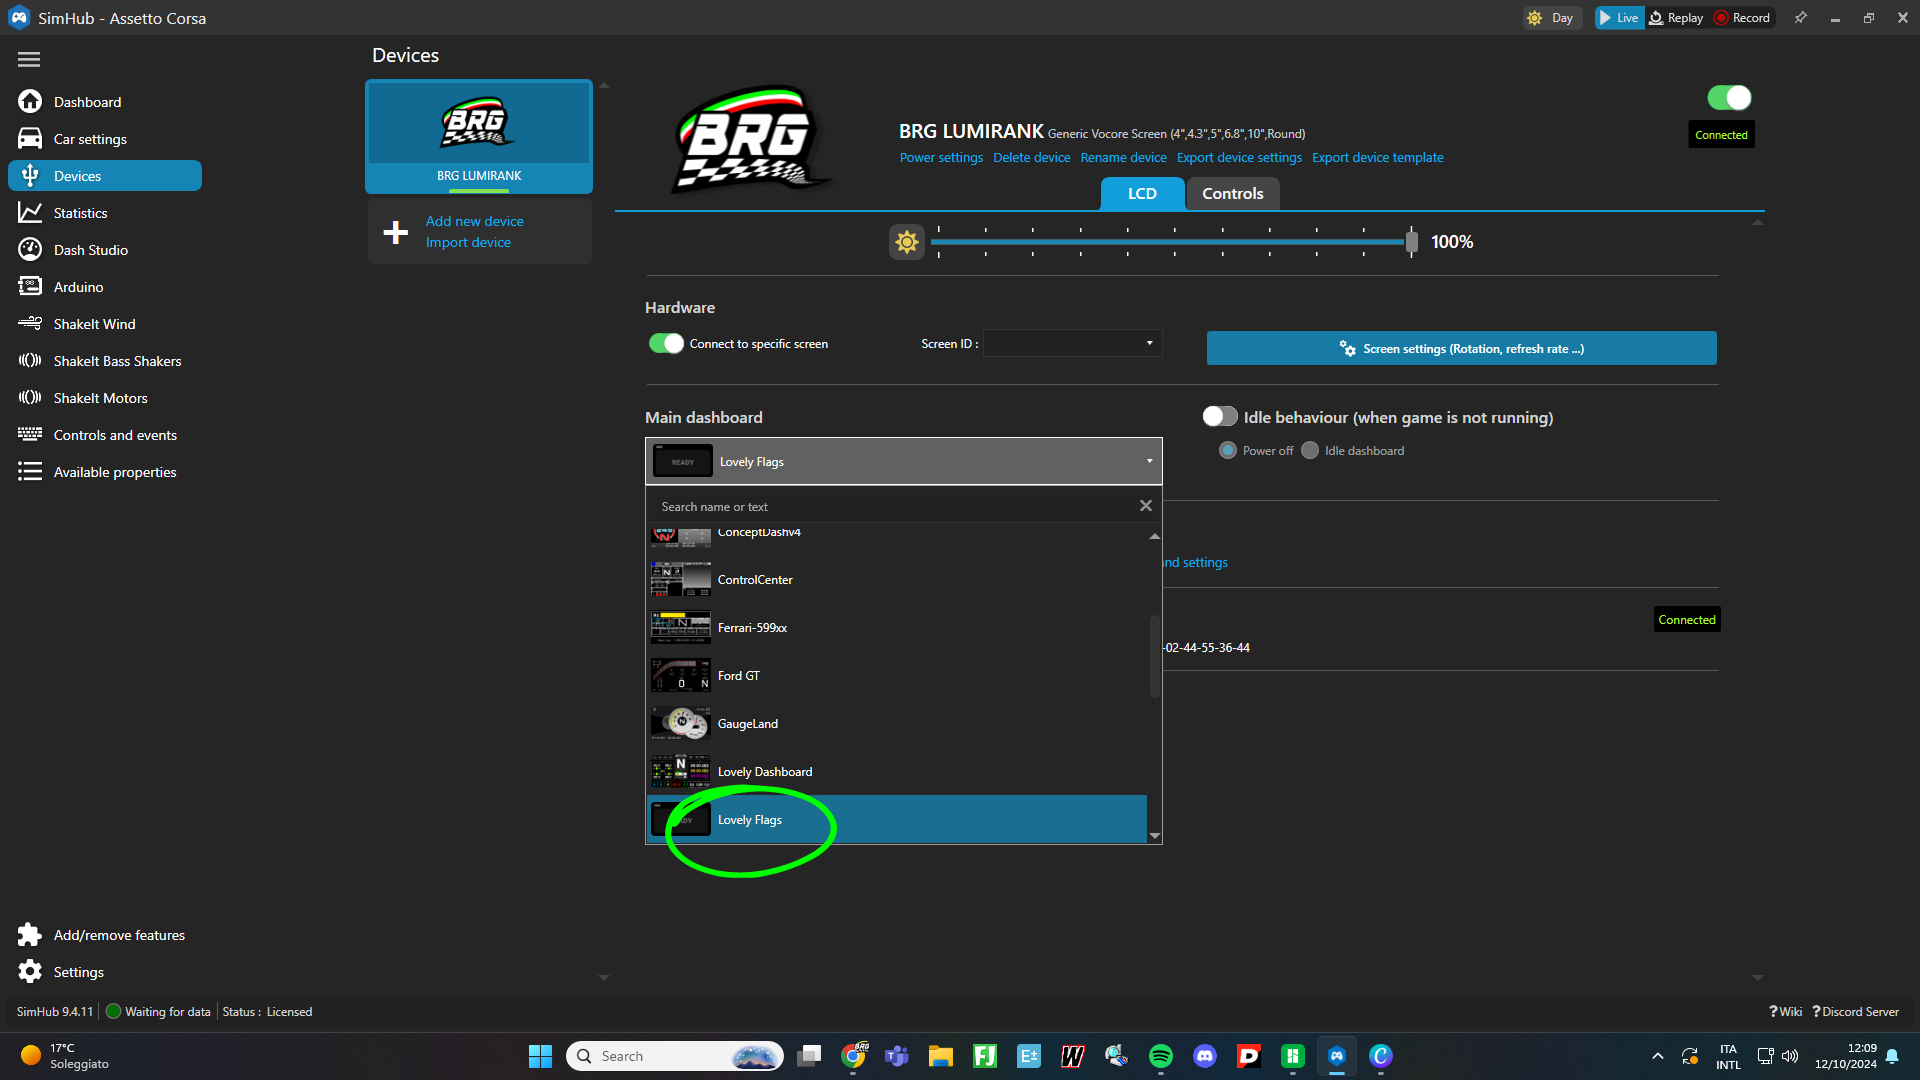
Task: Click the Live mode button
Action: pos(1618,18)
